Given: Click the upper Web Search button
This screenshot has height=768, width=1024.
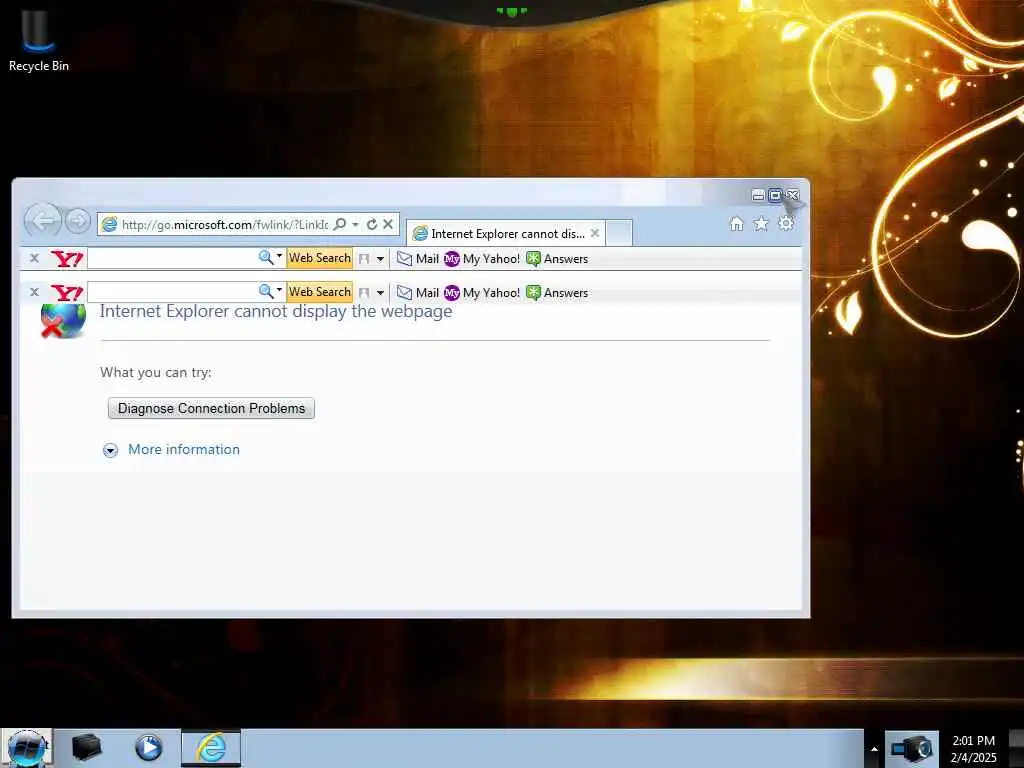Looking at the screenshot, I should coord(320,258).
